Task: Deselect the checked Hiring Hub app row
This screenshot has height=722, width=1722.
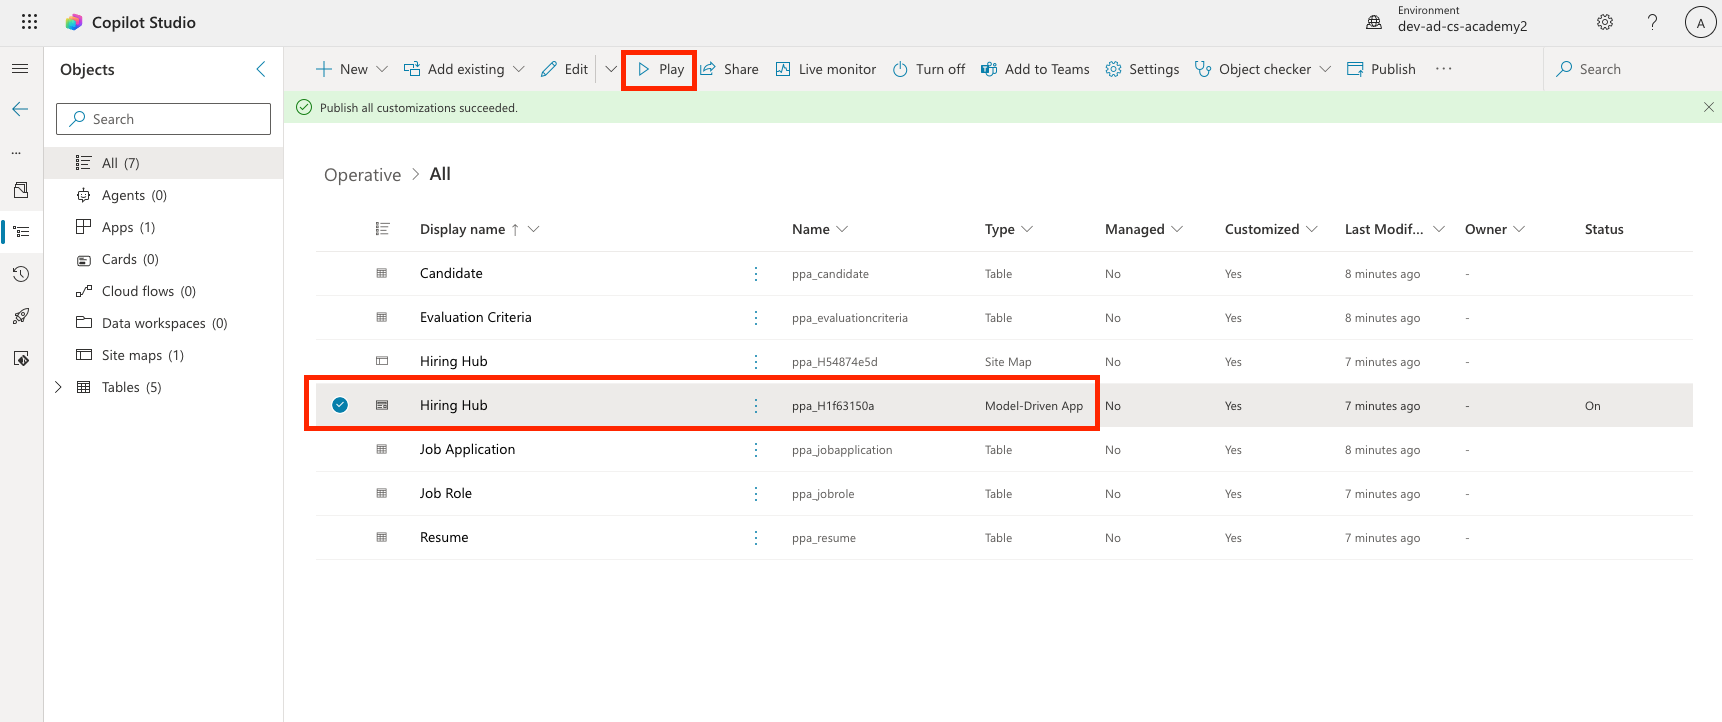Action: coord(340,405)
